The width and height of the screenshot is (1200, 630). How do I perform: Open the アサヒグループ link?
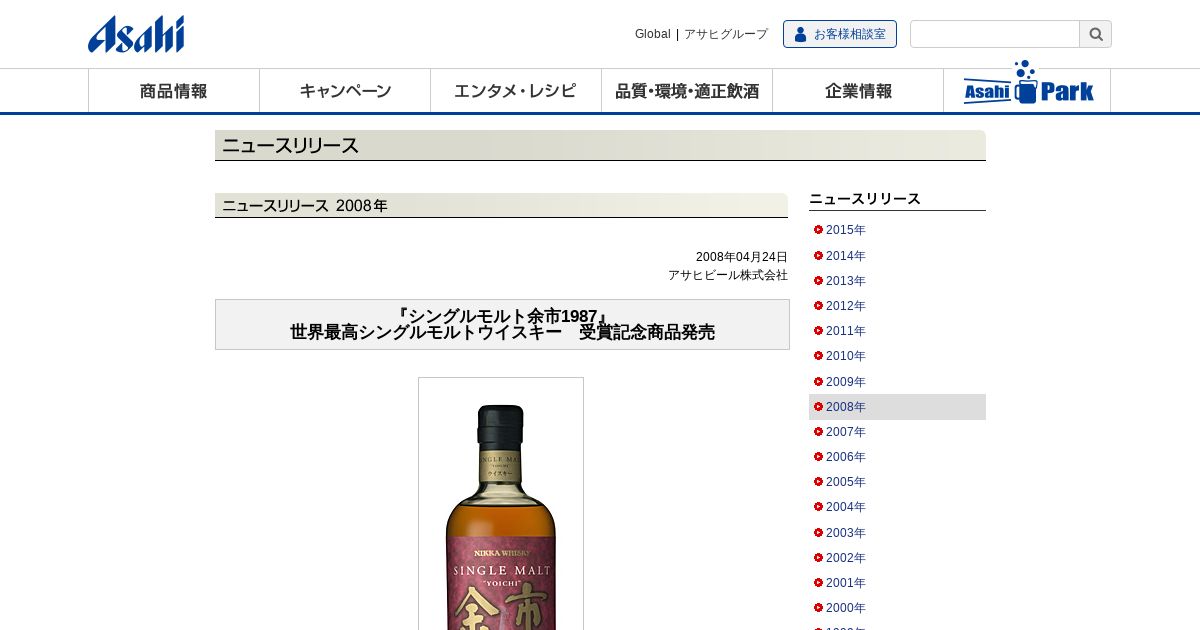click(x=726, y=34)
